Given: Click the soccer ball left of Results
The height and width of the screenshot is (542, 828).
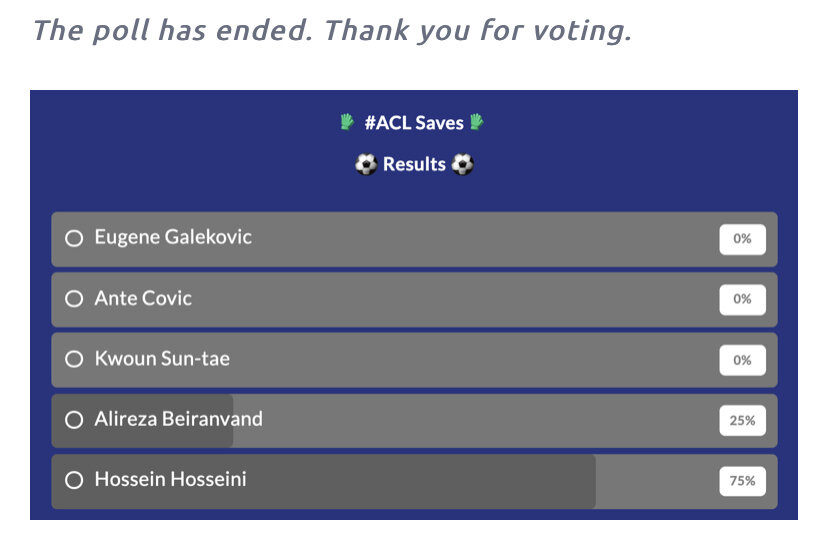Looking at the screenshot, I should (x=366, y=165).
